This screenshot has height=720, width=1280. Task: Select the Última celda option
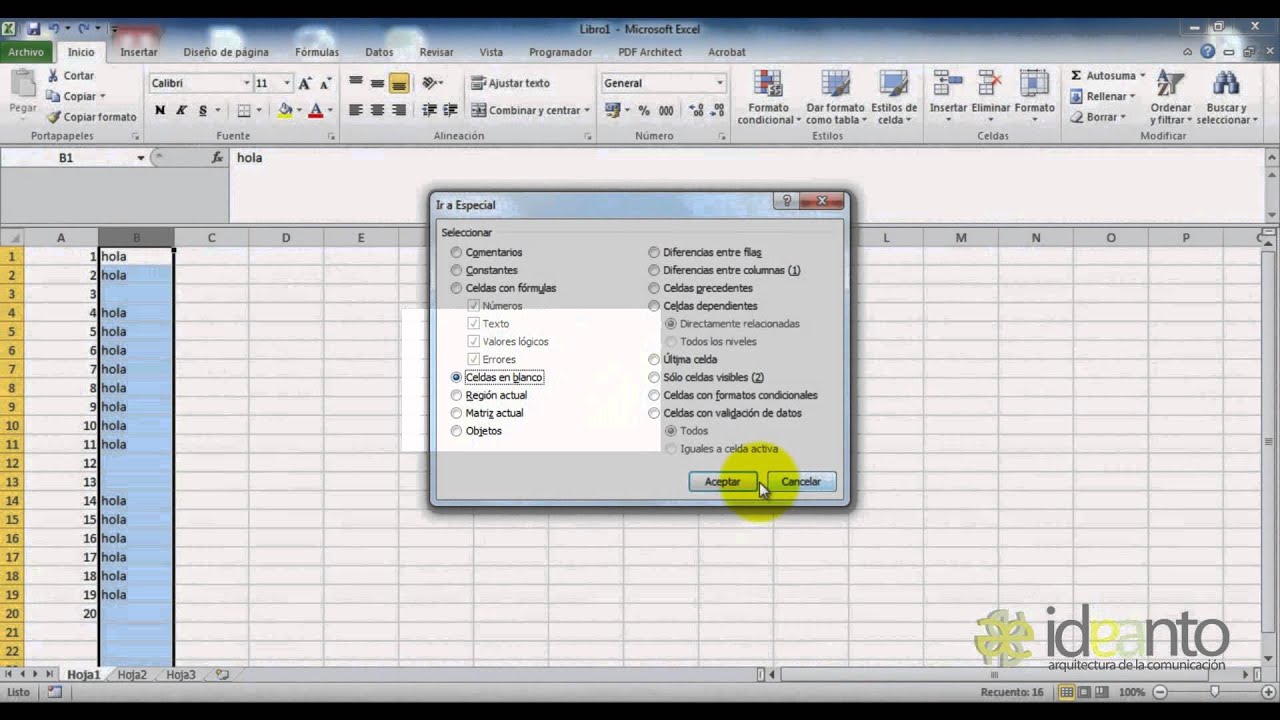point(654,360)
